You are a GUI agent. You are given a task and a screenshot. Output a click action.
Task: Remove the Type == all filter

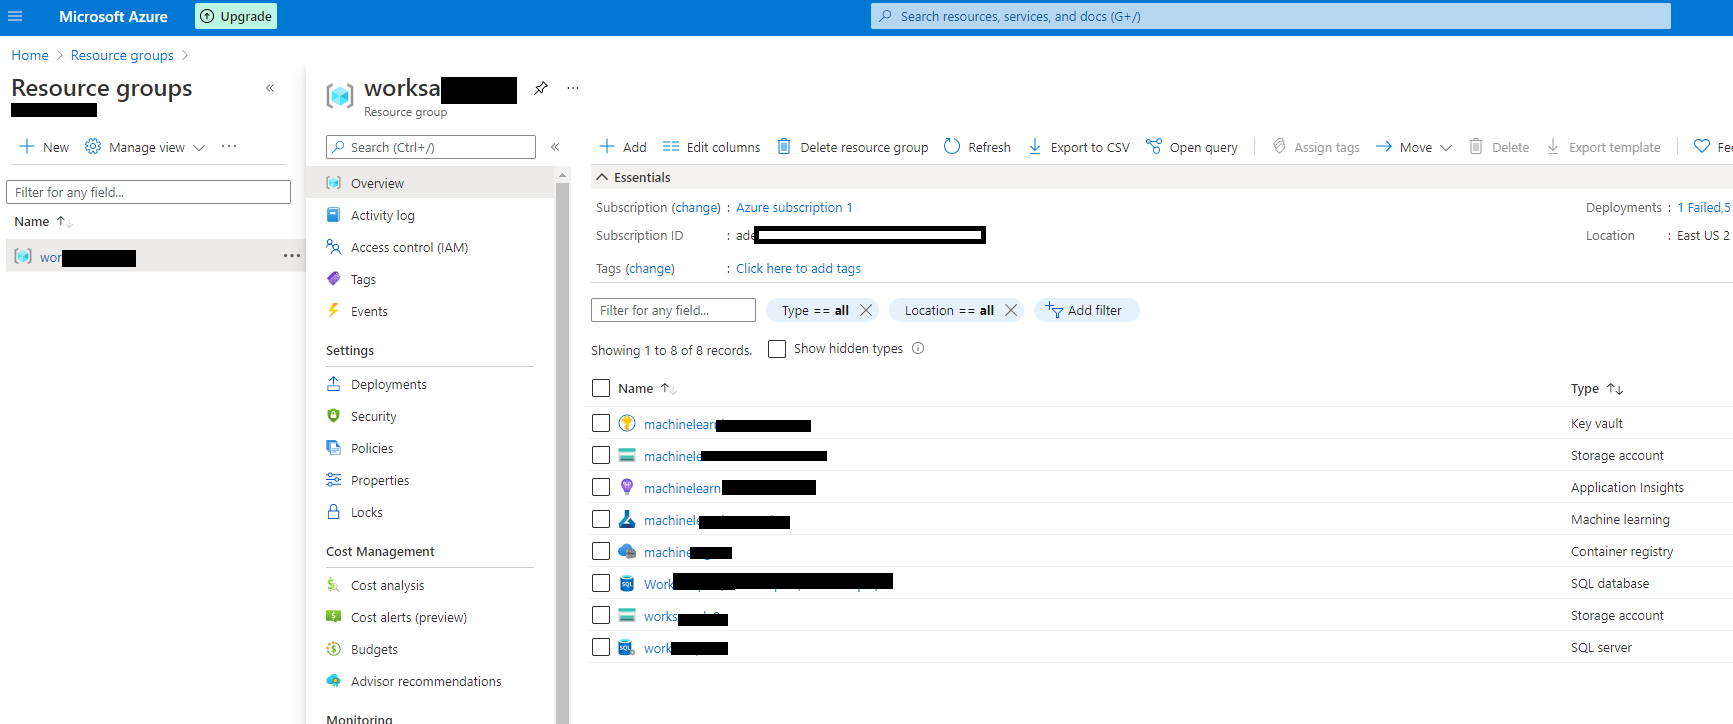(866, 310)
